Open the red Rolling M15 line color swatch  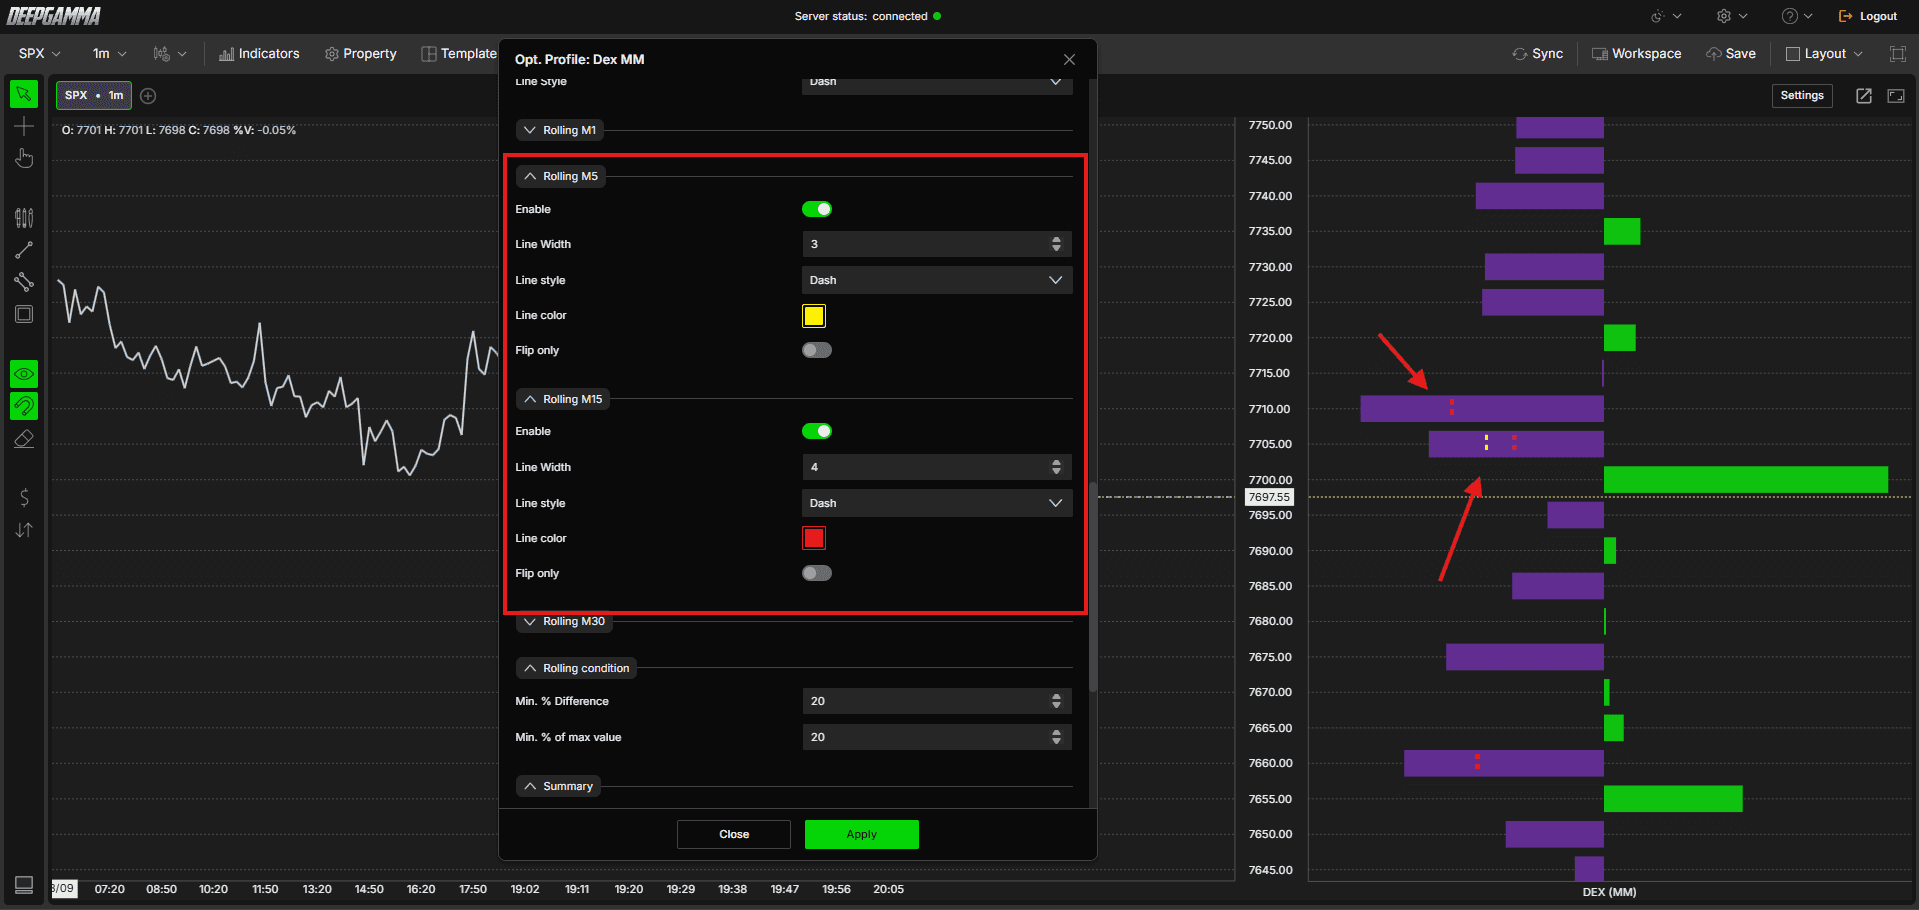[x=814, y=538]
